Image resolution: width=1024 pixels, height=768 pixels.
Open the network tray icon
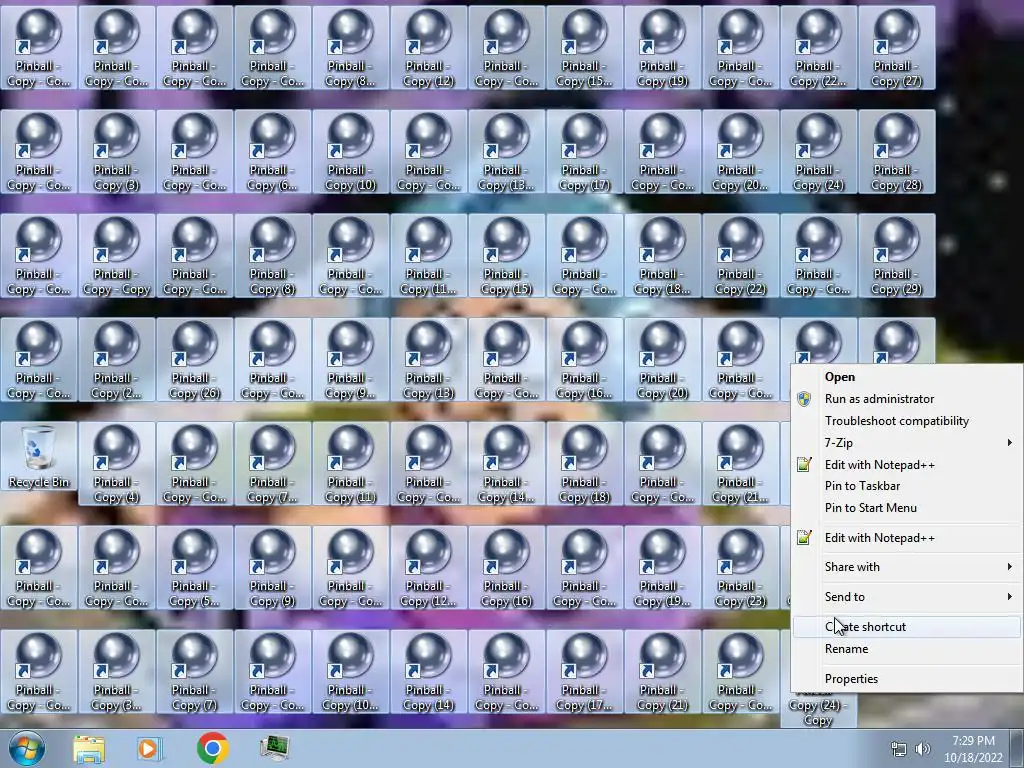tap(899, 750)
